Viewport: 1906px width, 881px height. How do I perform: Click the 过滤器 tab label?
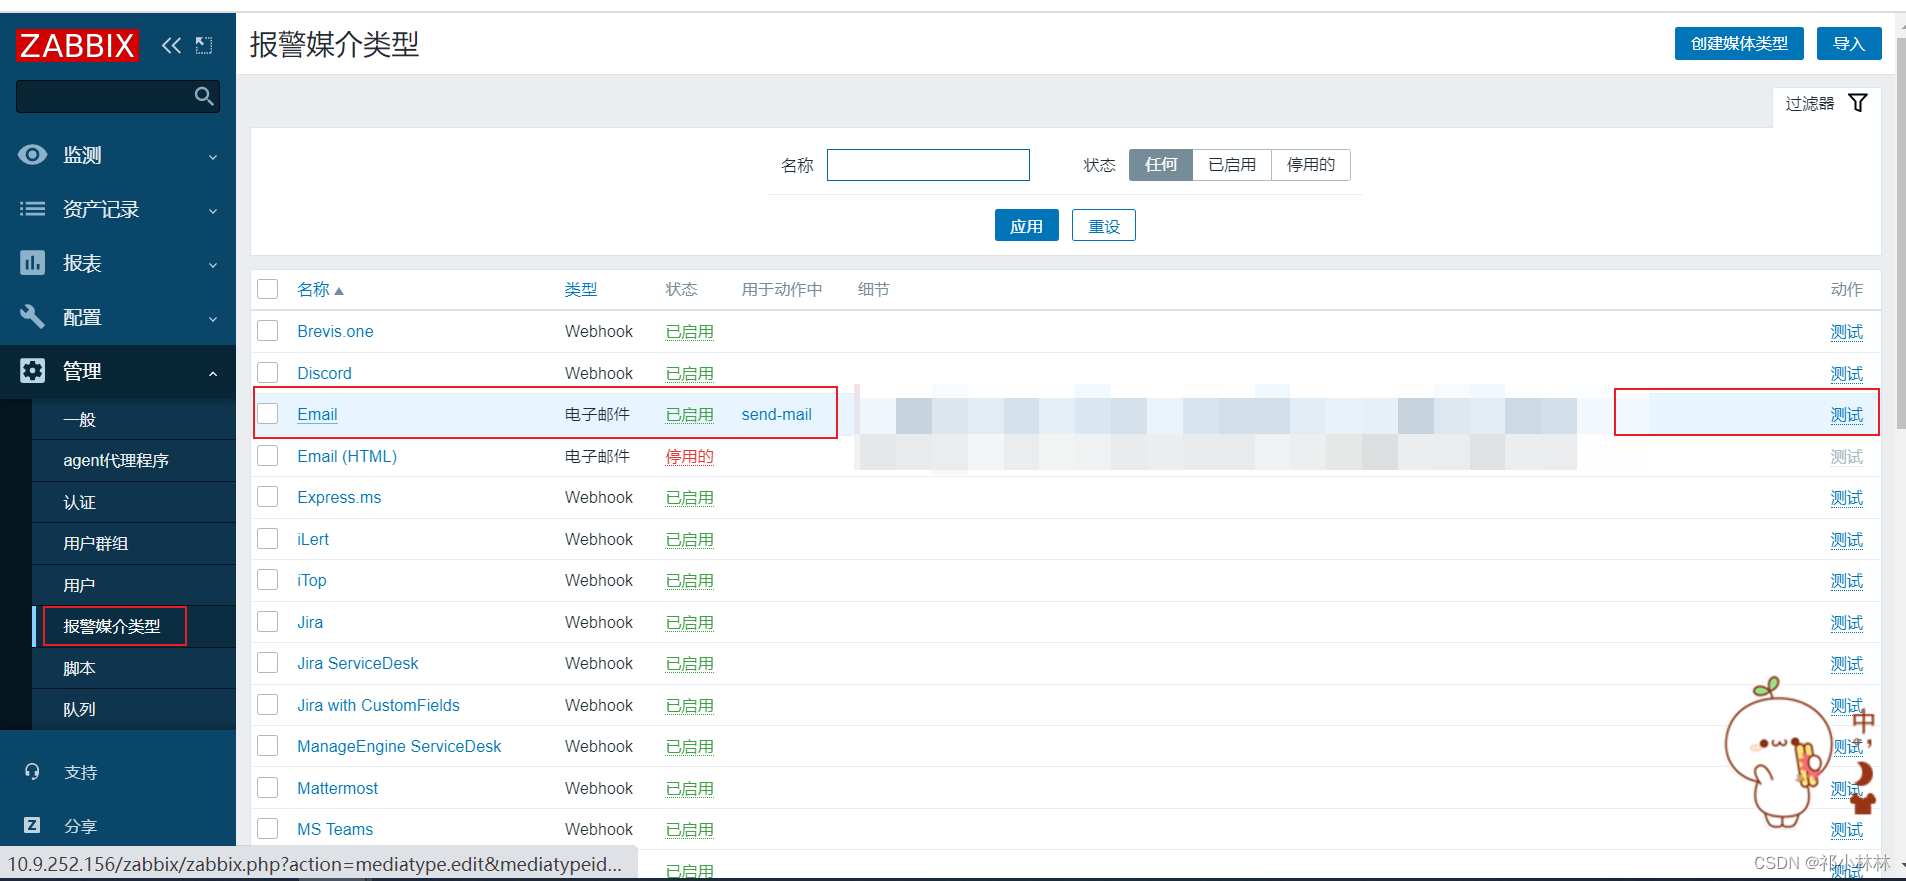(1810, 103)
